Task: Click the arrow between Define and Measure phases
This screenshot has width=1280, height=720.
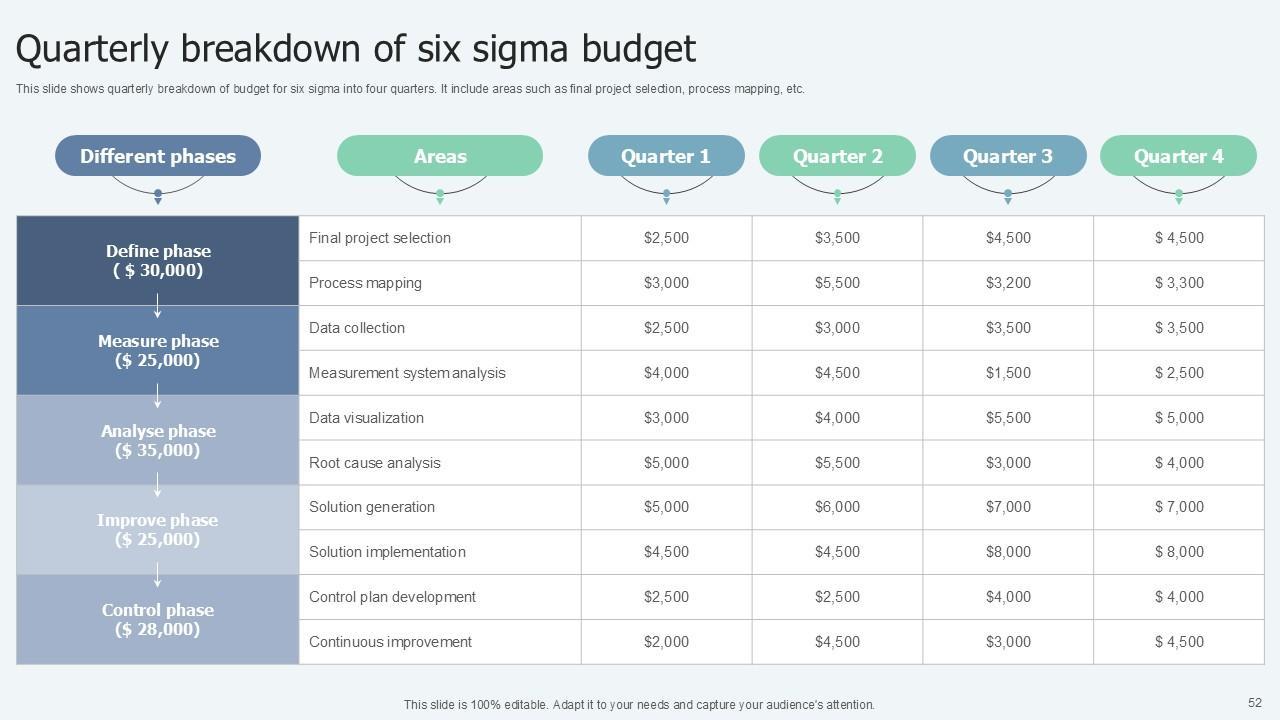Action: [x=158, y=307]
